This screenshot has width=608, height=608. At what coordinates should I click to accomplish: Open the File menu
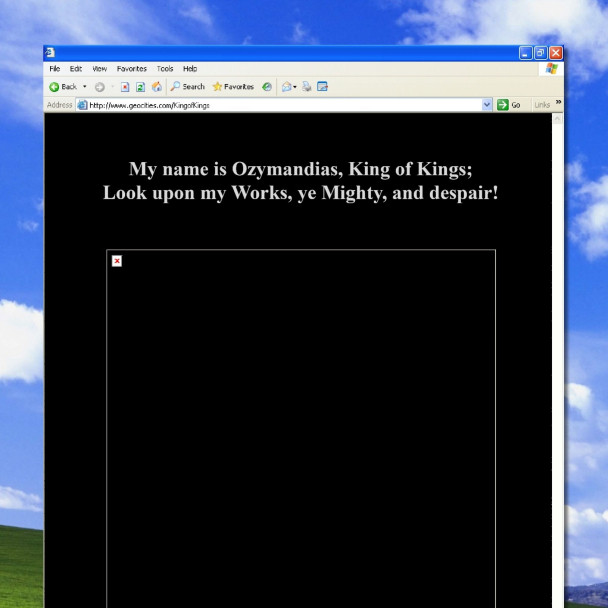54,69
